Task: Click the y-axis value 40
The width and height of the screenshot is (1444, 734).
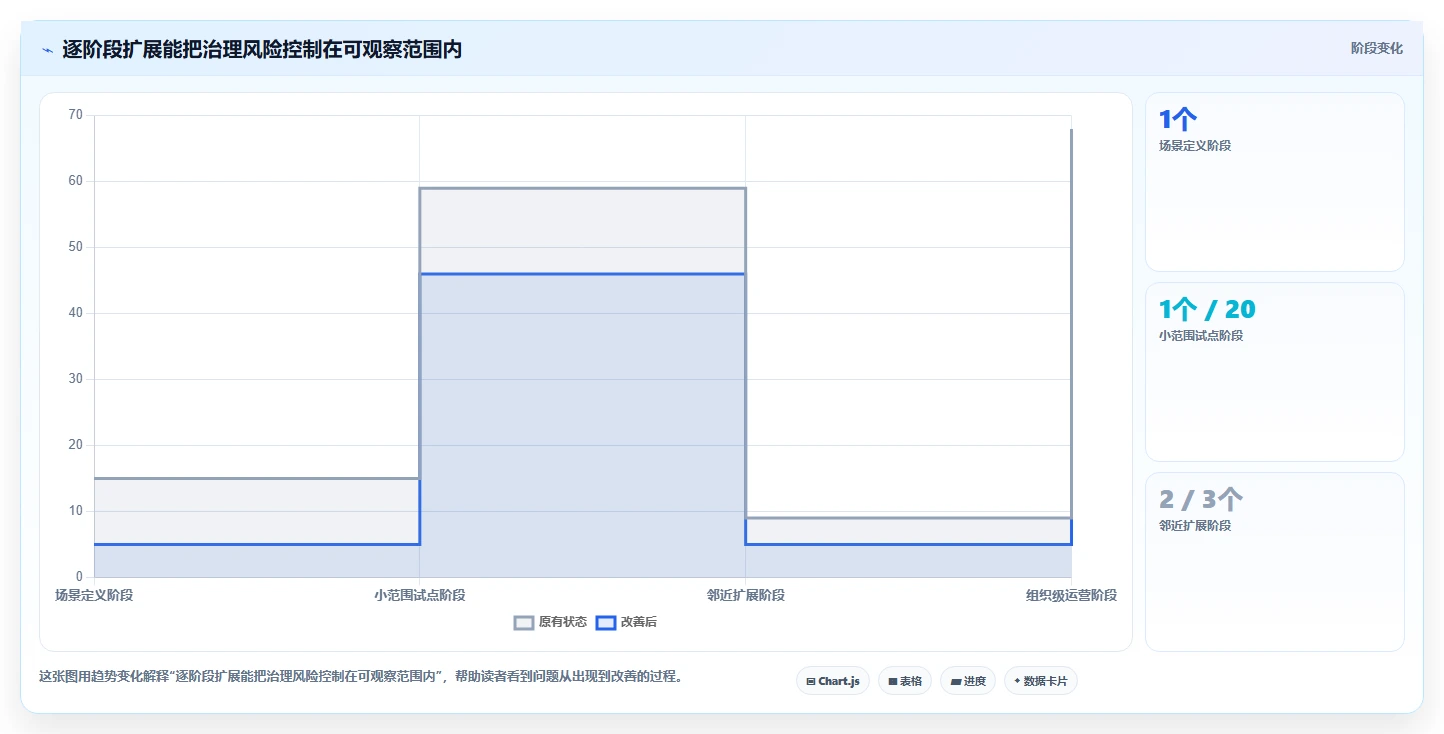Action: (x=76, y=313)
